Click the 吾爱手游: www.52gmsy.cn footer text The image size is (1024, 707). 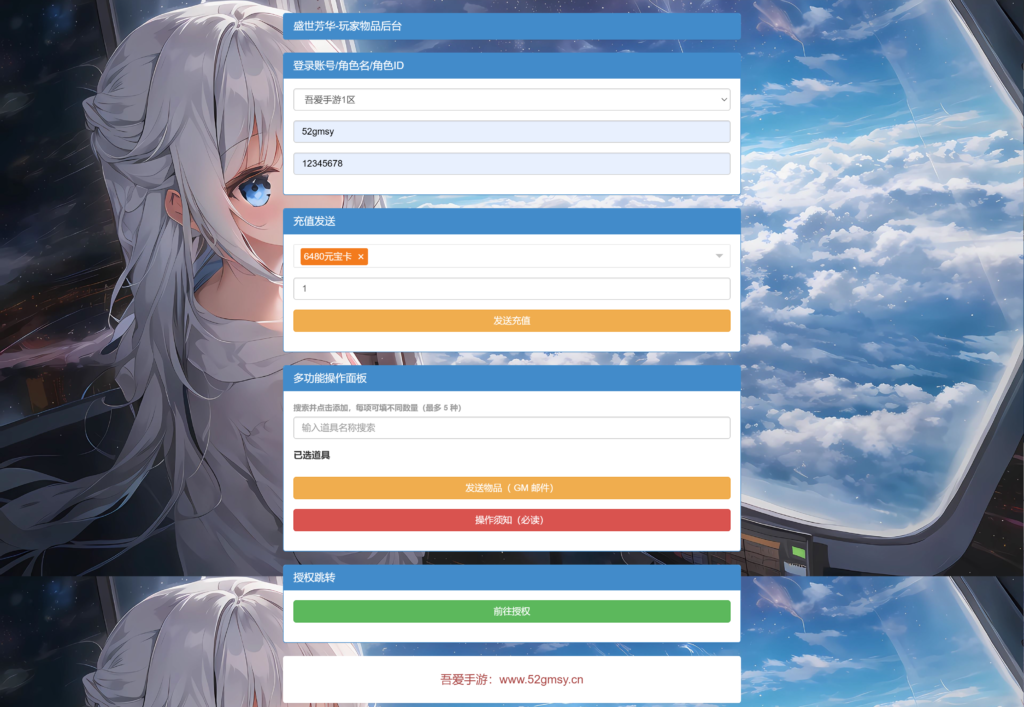511,680
